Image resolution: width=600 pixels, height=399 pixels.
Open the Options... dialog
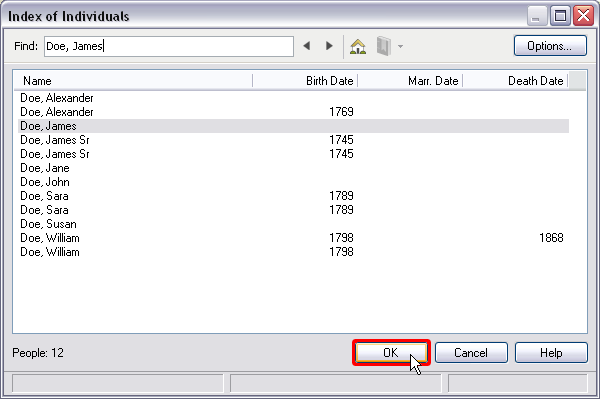point(550,46)
